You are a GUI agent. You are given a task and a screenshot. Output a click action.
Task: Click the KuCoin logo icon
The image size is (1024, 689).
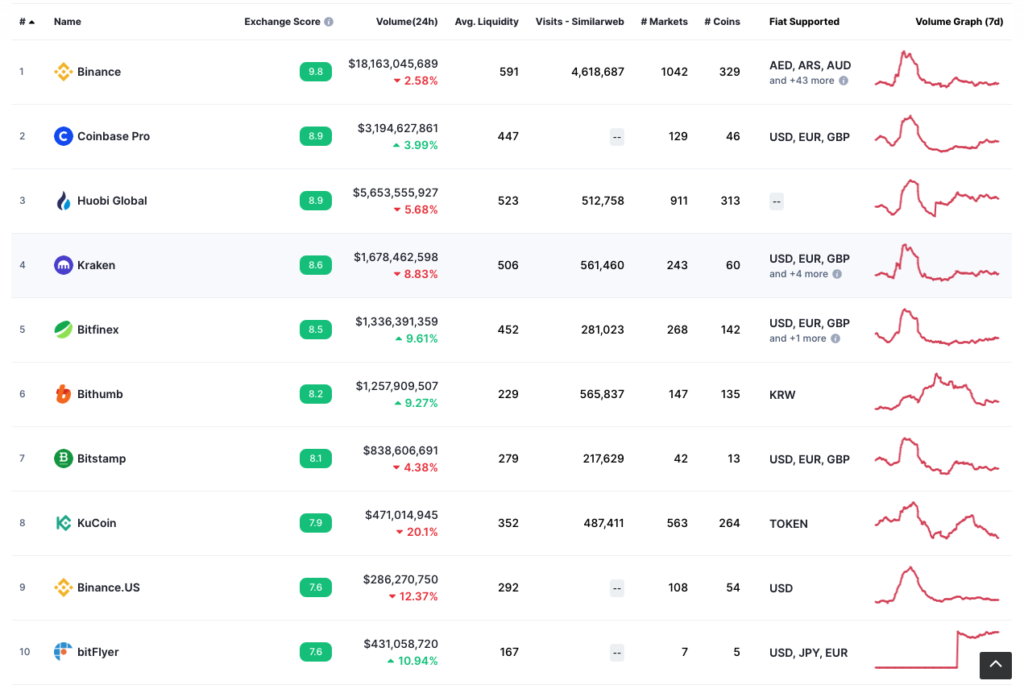pyautogui.click(x=63, y=523)
